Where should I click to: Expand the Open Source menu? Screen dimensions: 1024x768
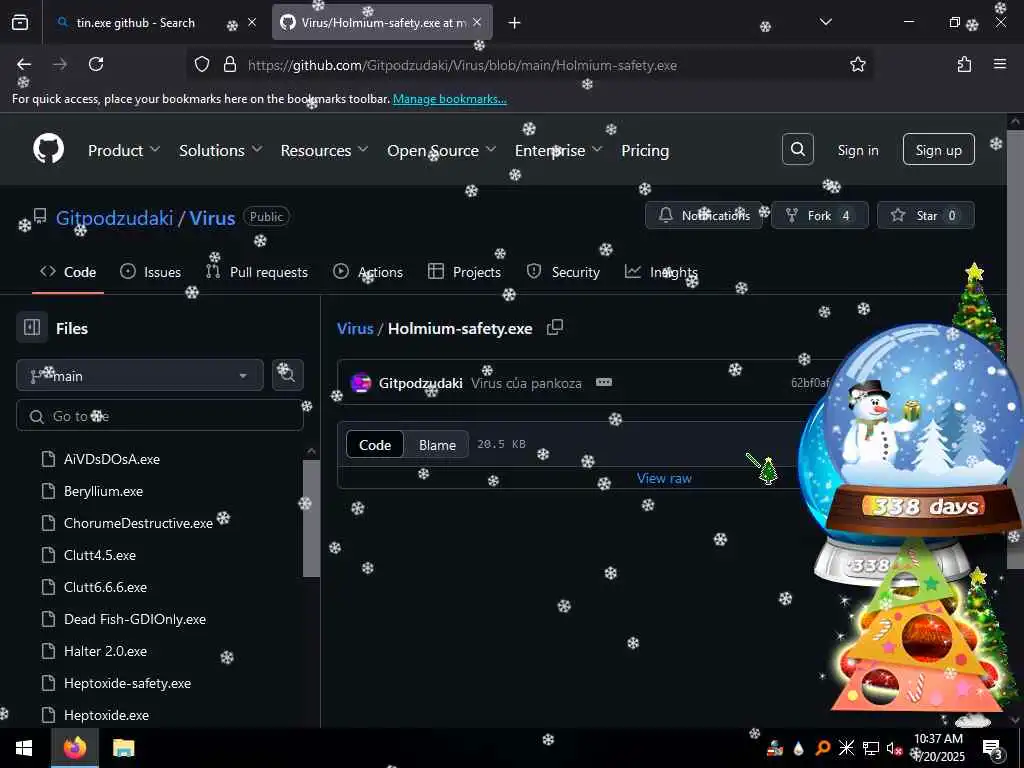[441, 150]
